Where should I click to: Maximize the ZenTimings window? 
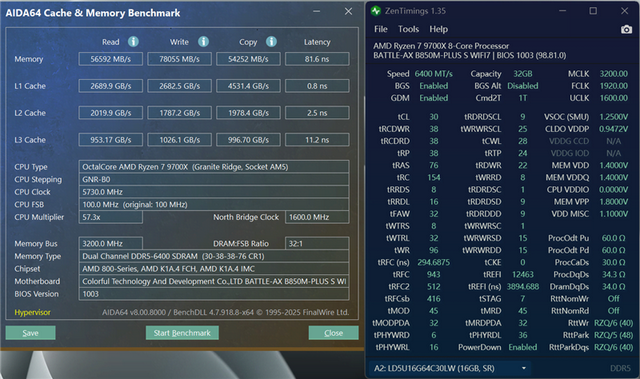pyautogui.click(x=593, y=11)
